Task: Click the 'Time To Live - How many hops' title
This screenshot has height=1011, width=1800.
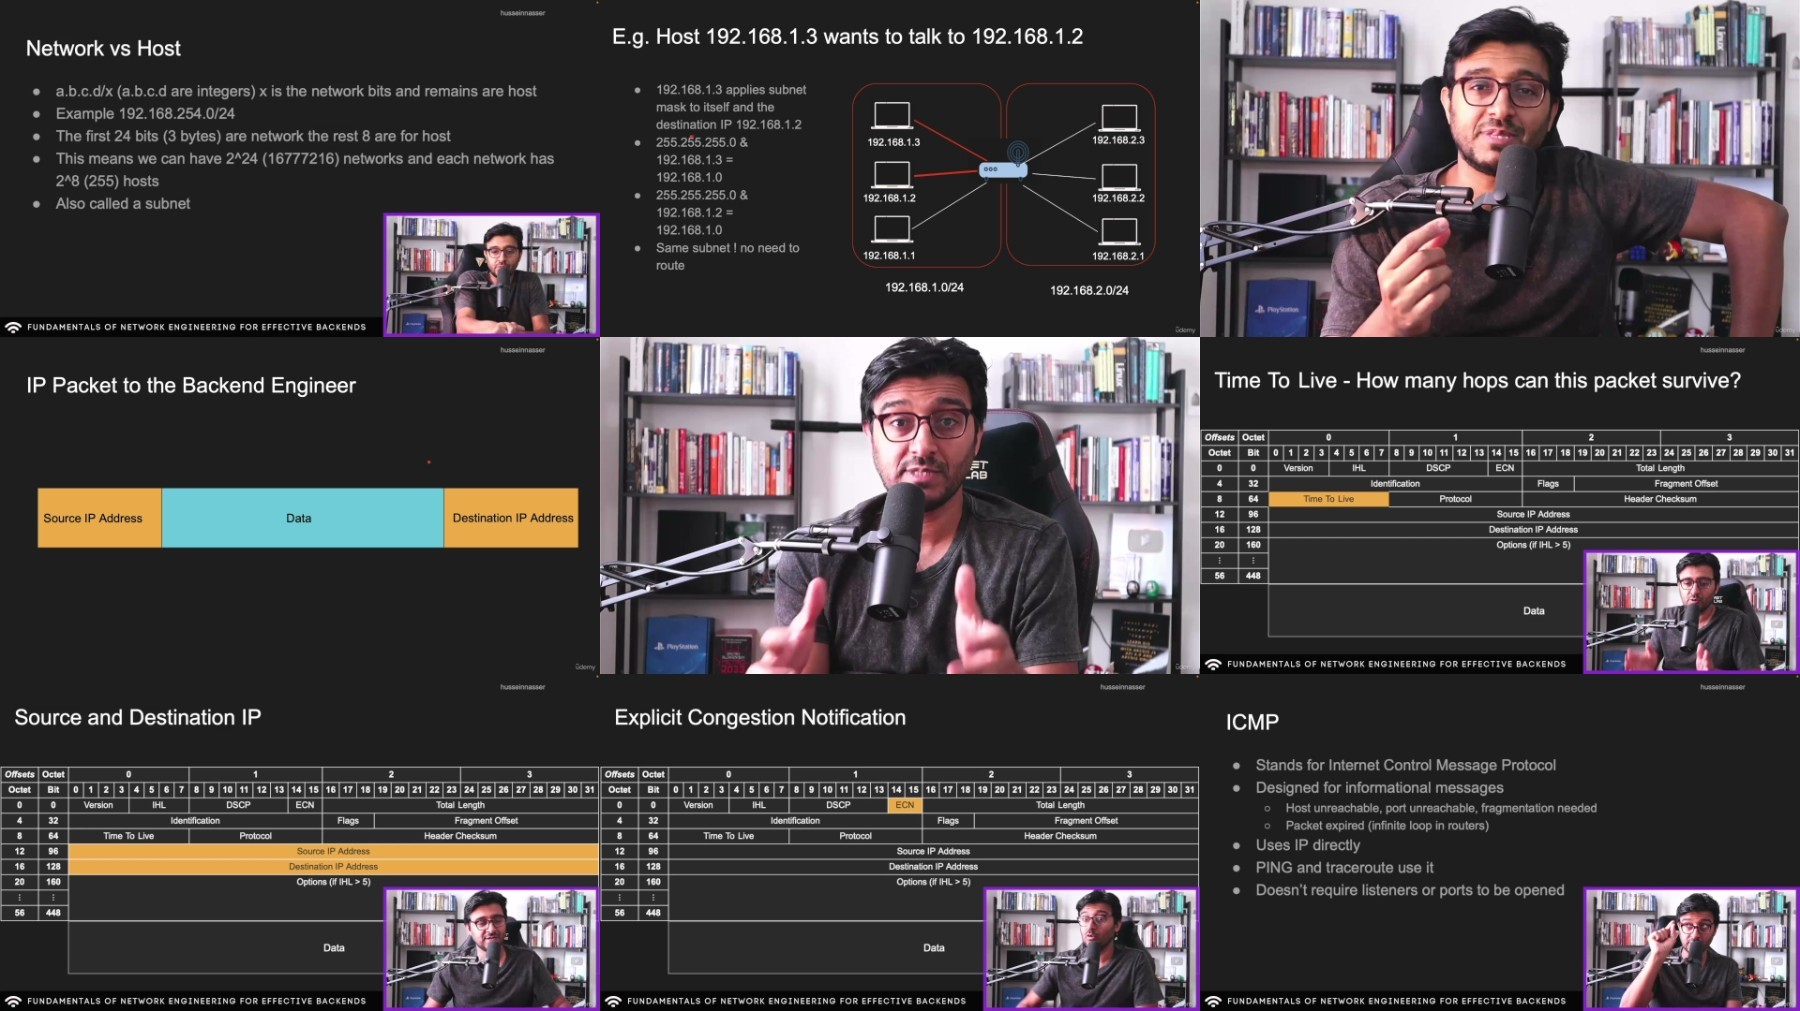Action: click(1477, 381)
